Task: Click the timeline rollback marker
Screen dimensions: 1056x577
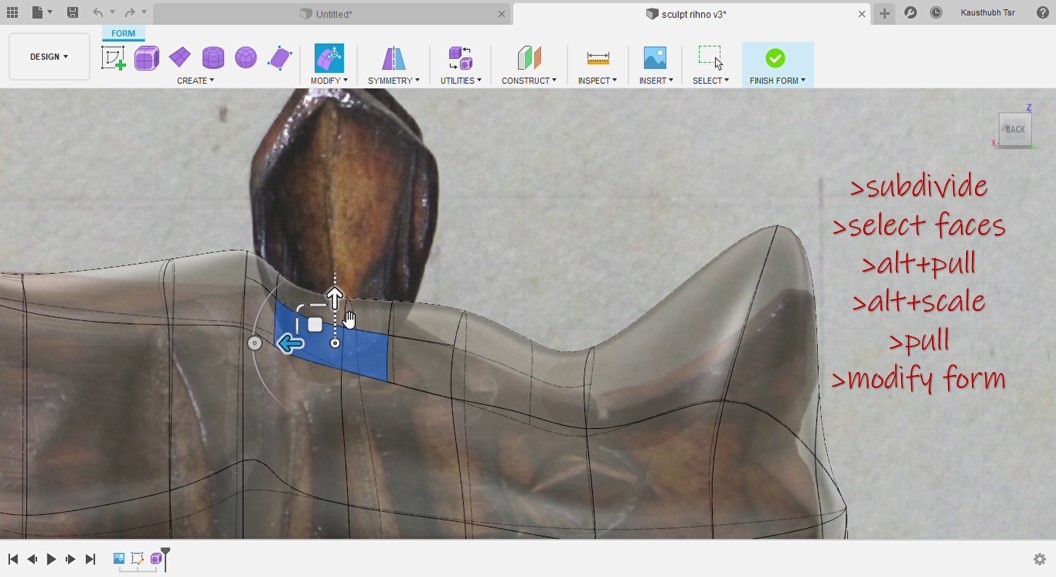Action: [x=166, y=558]
